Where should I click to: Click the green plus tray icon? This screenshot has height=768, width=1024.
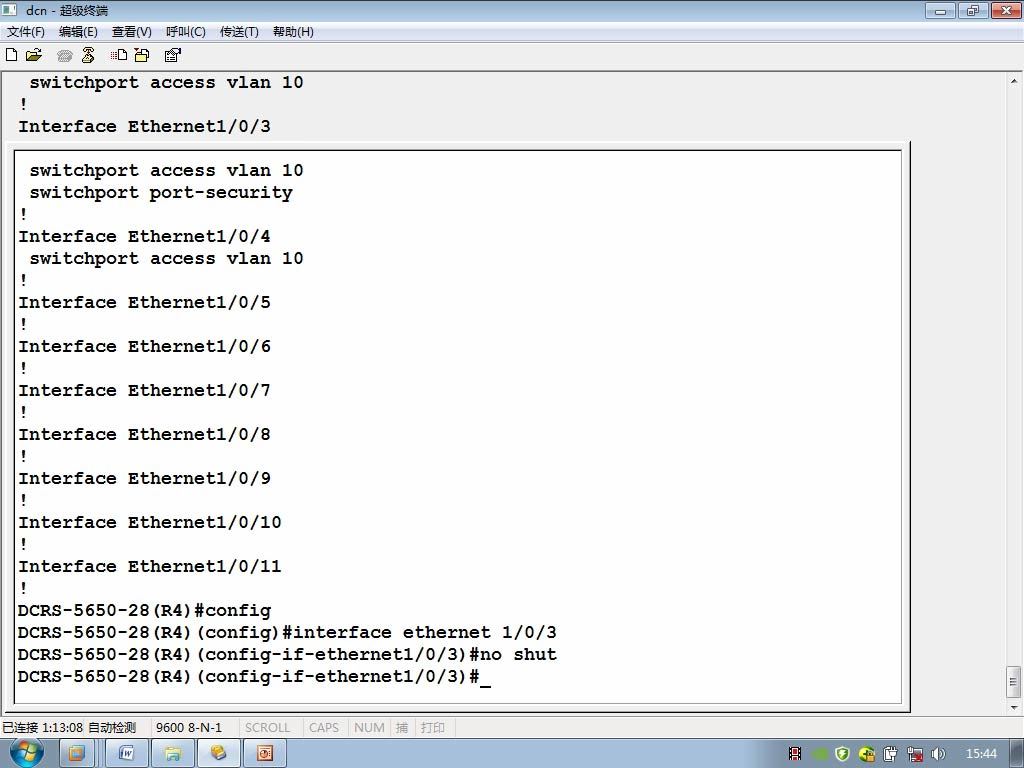pyautogui.click(x=867, y=754)
